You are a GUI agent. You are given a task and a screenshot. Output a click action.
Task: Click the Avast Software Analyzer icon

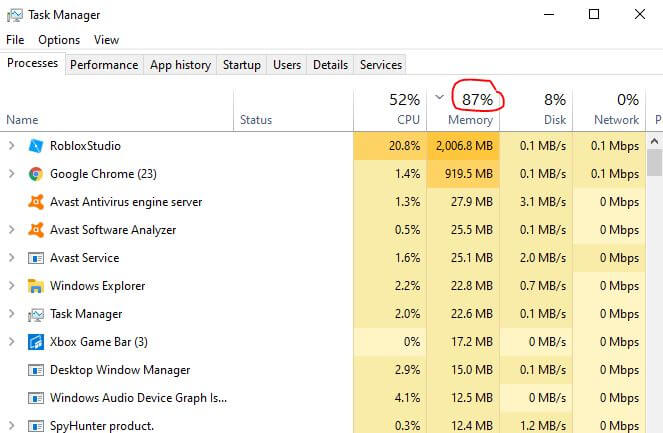pos(36,230)
